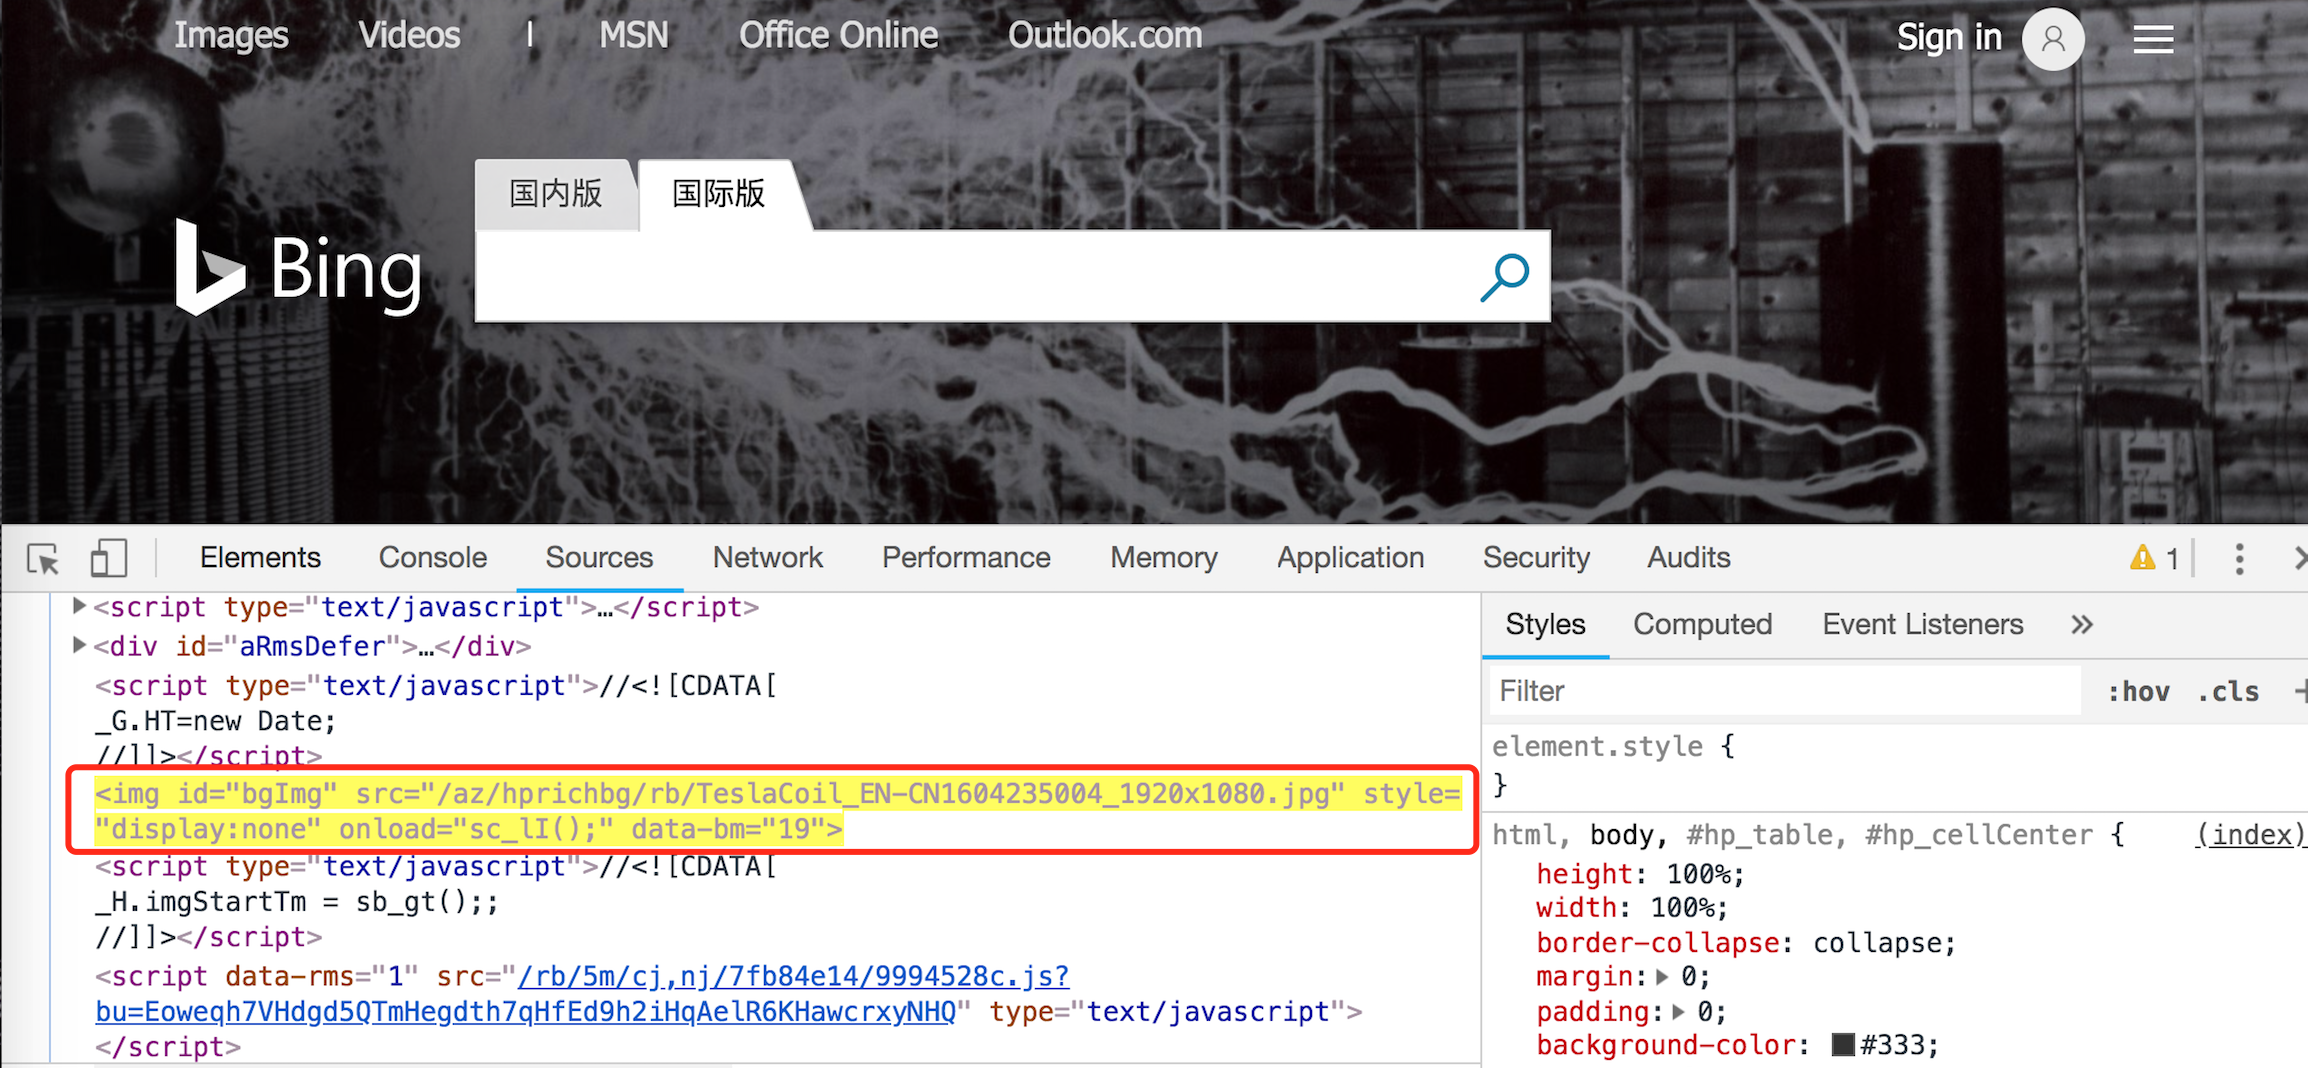Switch to the Sources tab
The image size is (2308, 1068).
click(599, 558)
